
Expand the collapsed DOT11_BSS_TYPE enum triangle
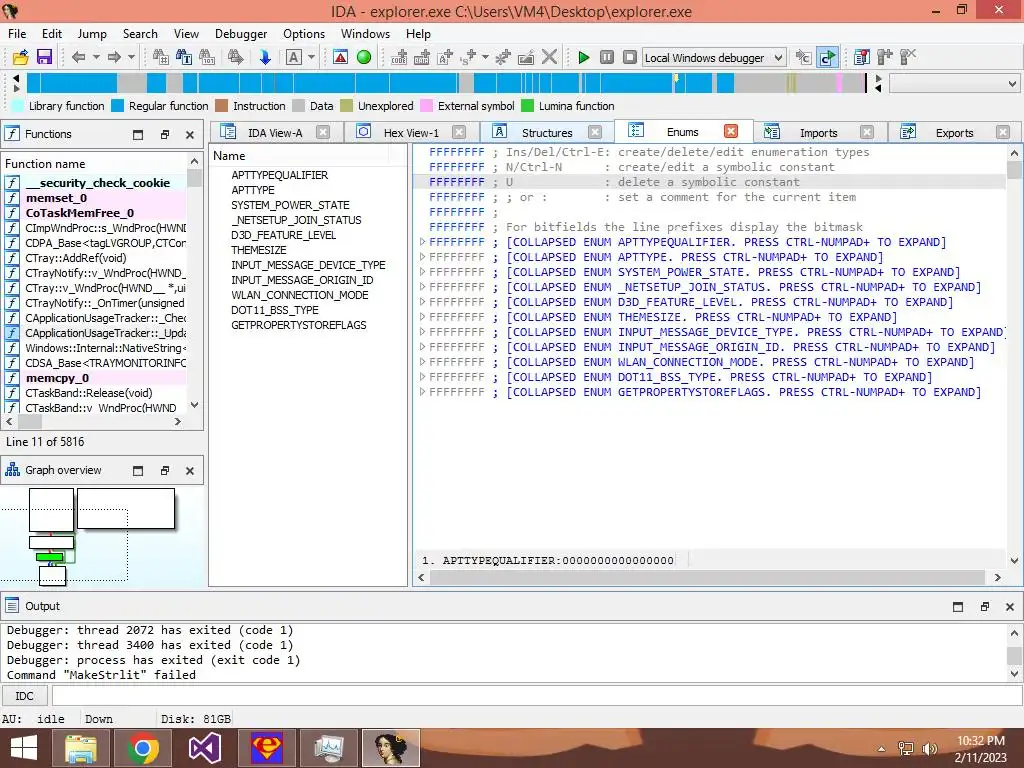[x=423, y=377]
